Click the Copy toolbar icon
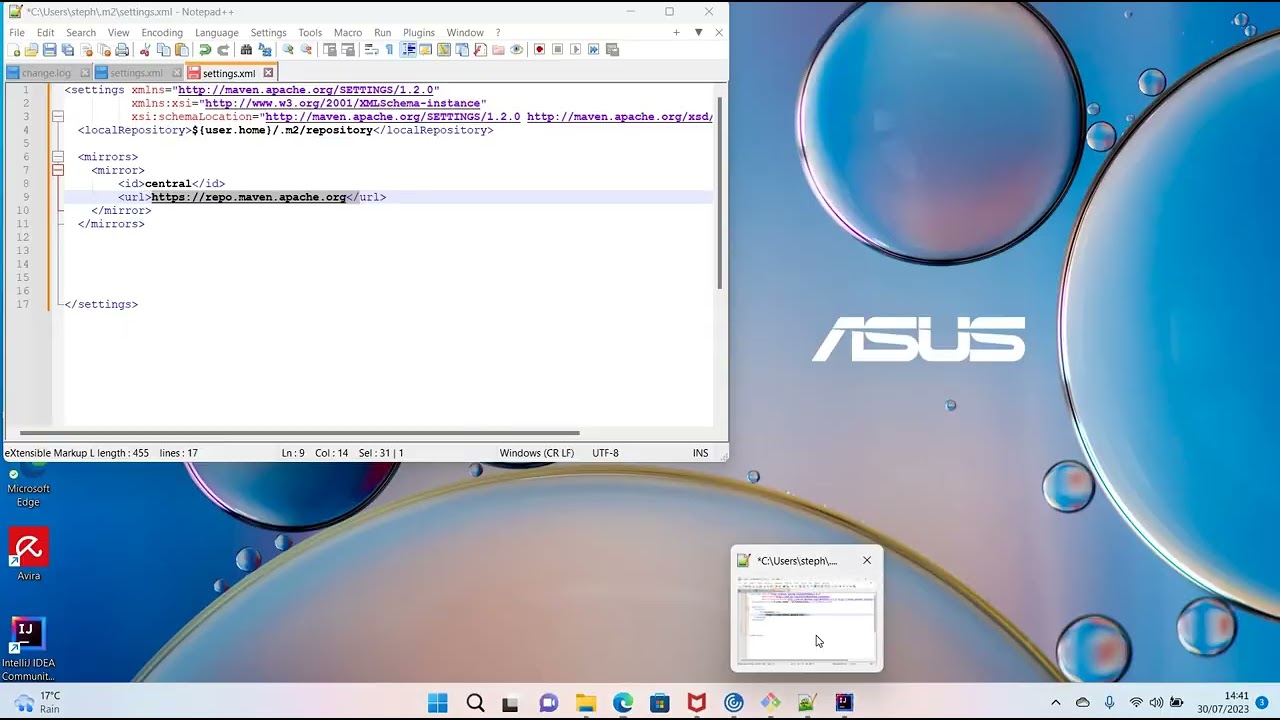Viewport: 1280px width, 720px height. coord(163,49)
